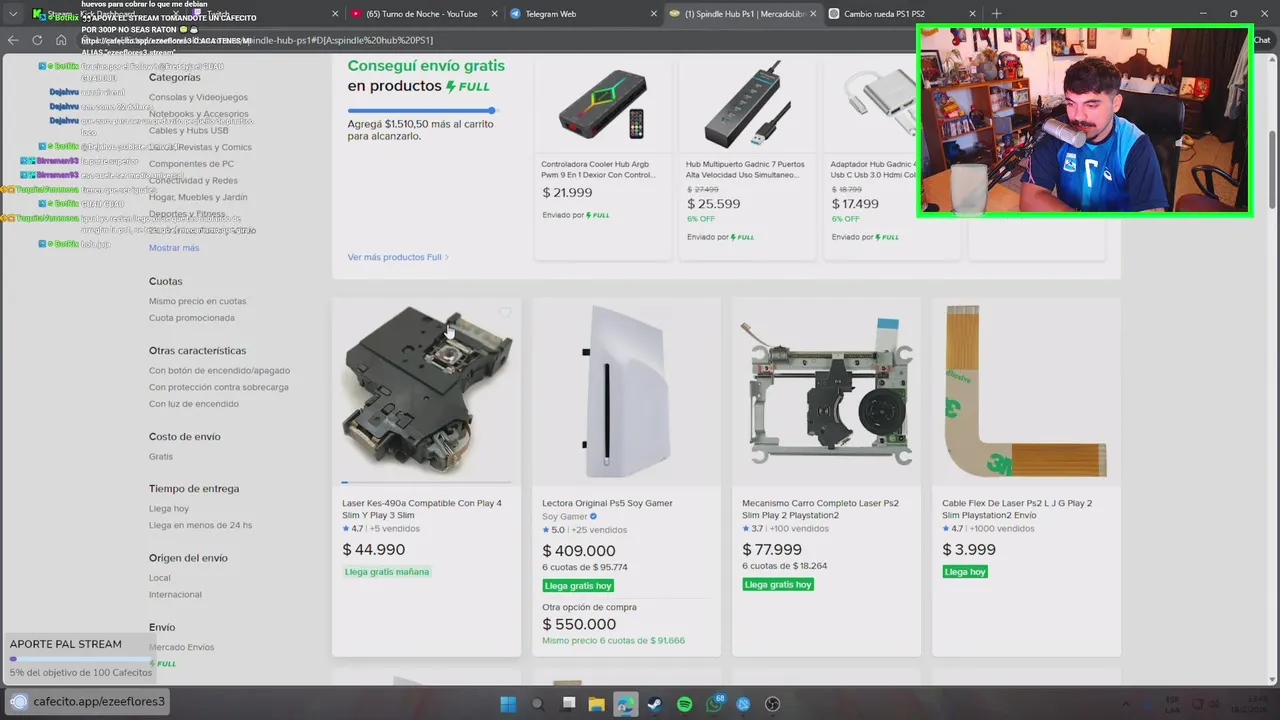The width and height of the screenshot is (1280, 720).
Task: Click the Aporte pal stream progress bar
Action: pos(80,659)
